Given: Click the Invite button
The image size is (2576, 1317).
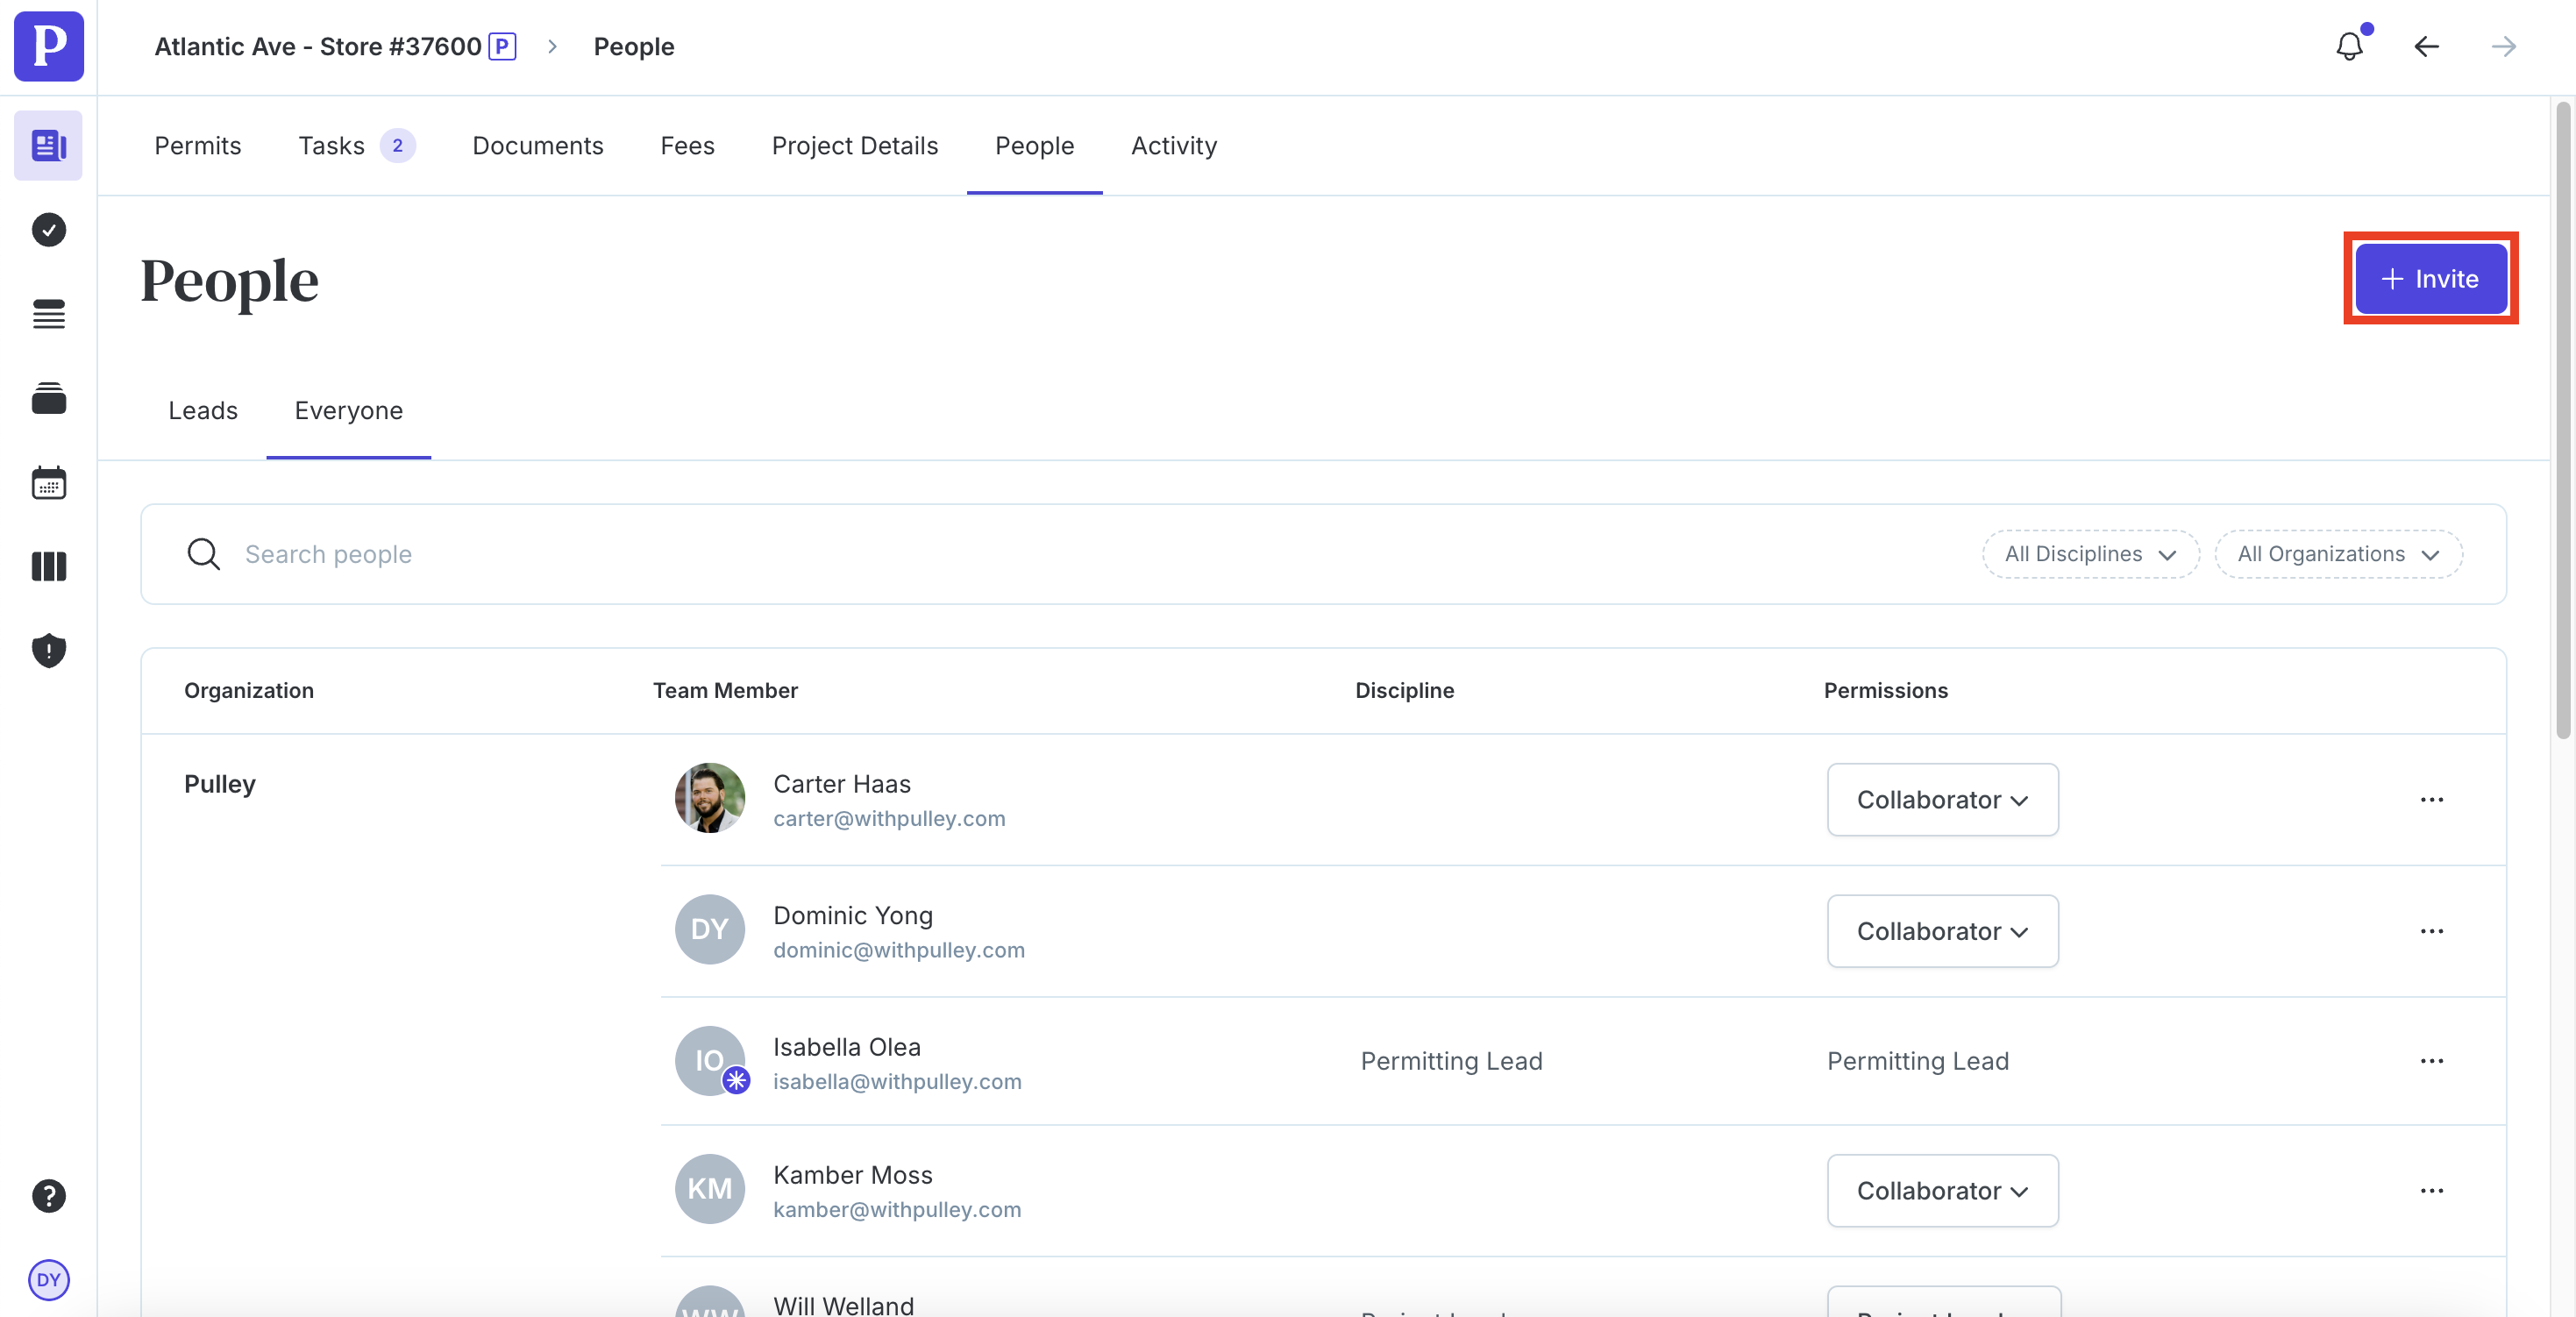Looking at the screenshot, I should 2430,279.
